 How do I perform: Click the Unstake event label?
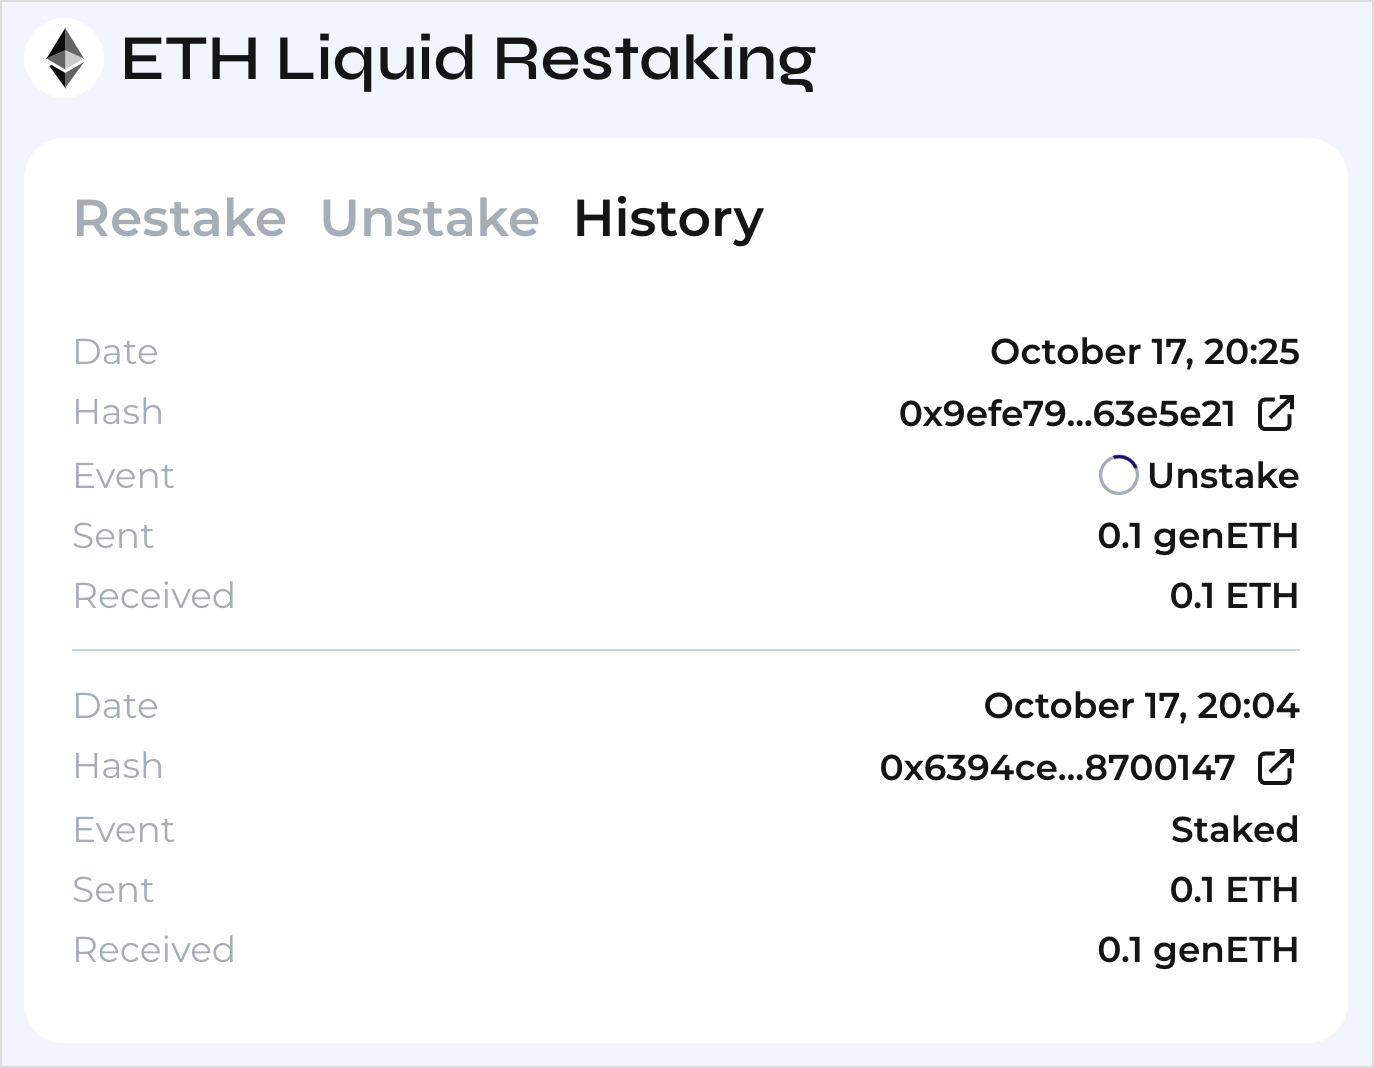tap(1223, 475)
